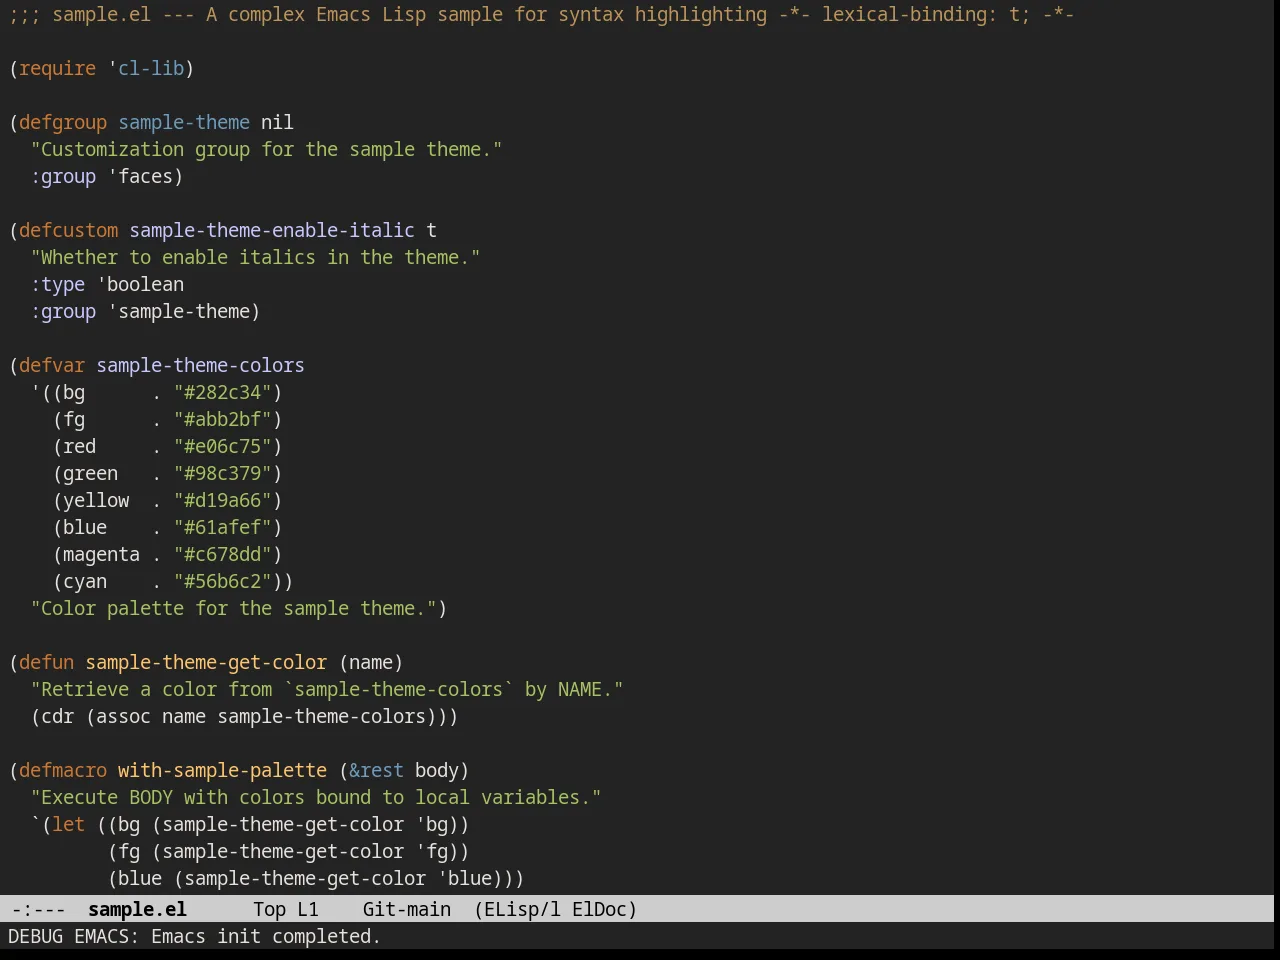Click ':group' keyword before 'faces

tap(63, 176)
